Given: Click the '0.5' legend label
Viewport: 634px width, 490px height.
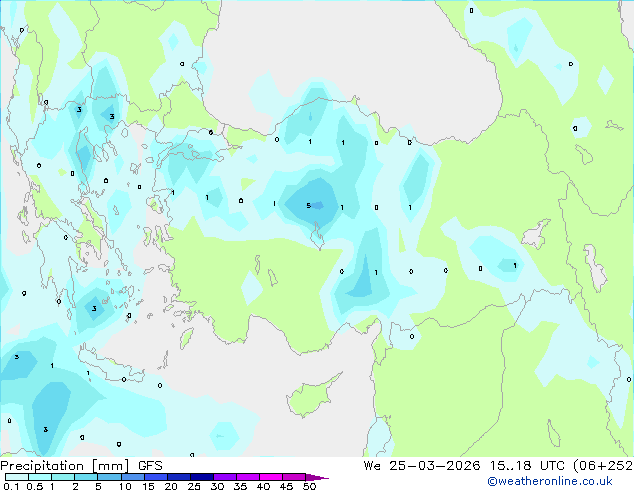Looking at the screenshot, I should [34, 486].
